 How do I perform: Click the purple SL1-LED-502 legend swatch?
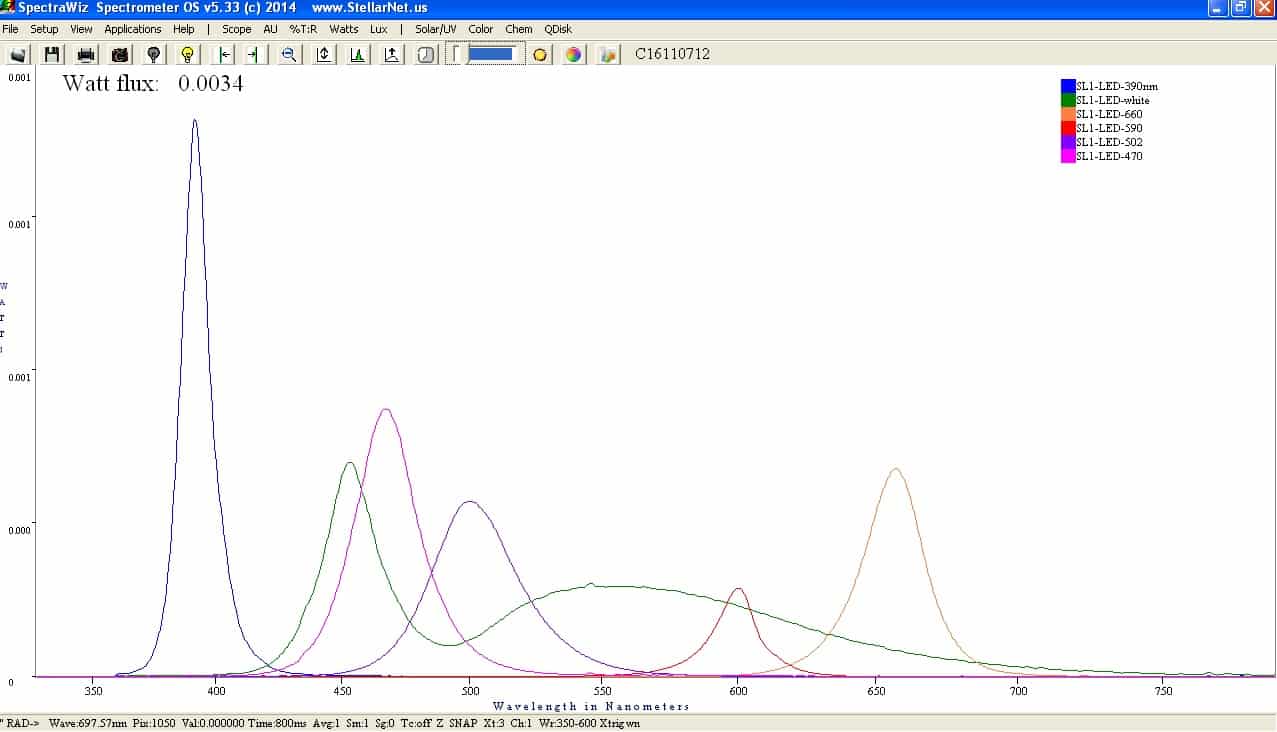[x=1068, y=142]
